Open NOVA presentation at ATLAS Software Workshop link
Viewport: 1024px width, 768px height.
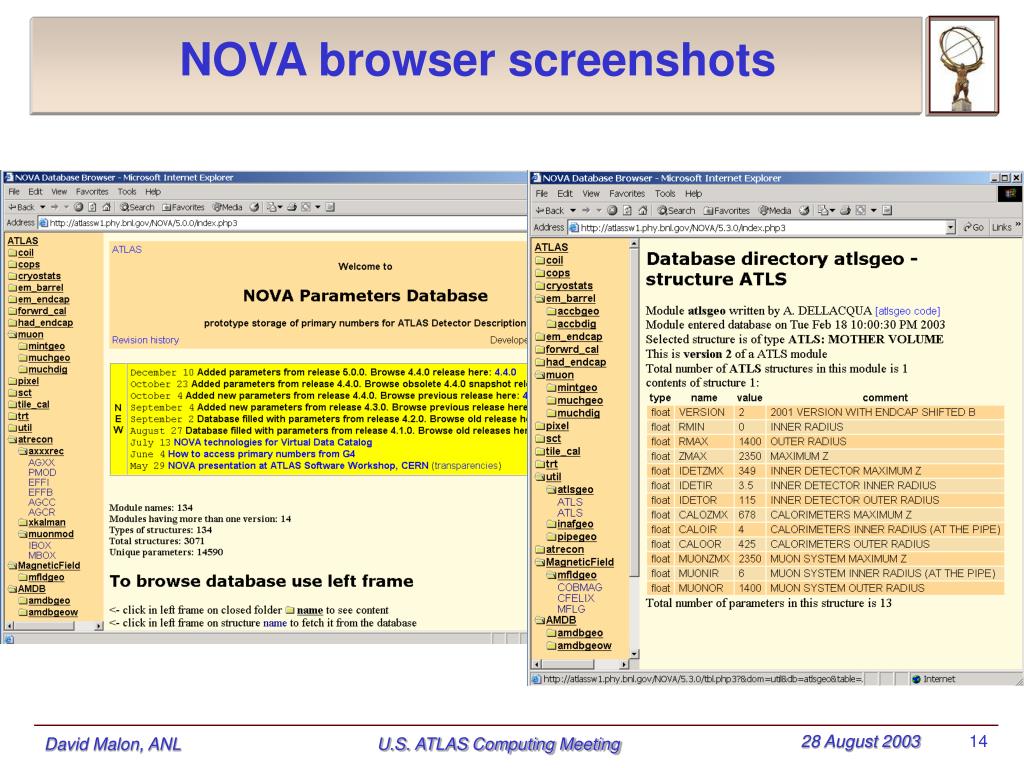click(x=298, y=466)
